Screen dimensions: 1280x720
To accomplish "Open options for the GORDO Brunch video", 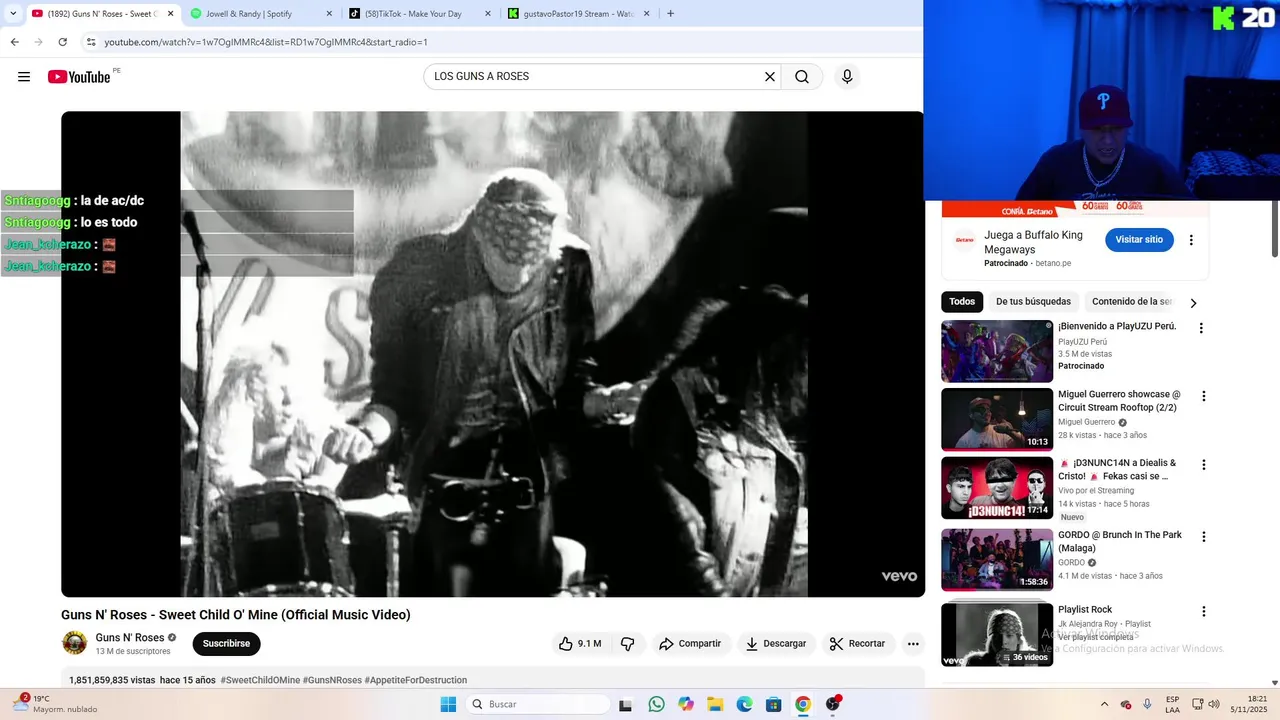I will (x=1203, y=537).
